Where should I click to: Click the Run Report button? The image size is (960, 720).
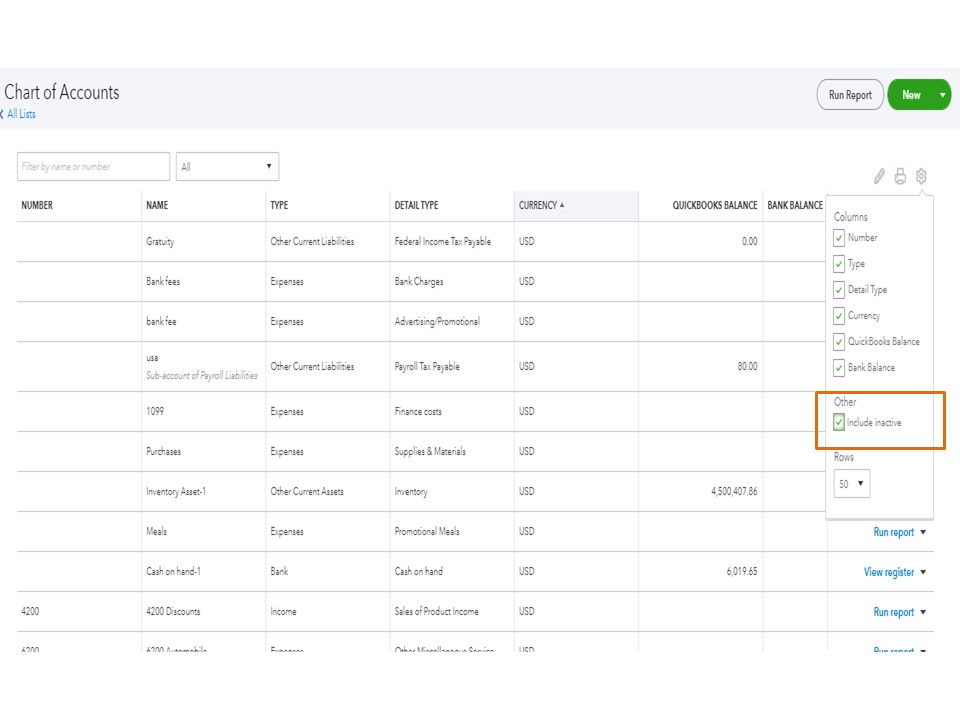coord(850,95)
